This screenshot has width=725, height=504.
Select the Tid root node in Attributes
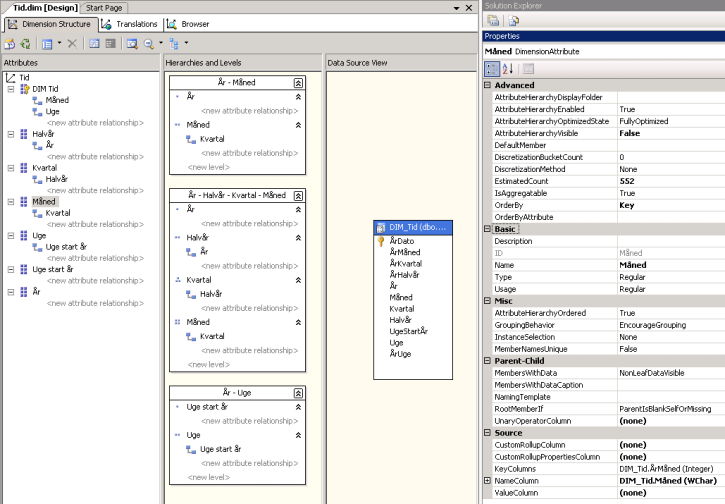pos(24,78)
